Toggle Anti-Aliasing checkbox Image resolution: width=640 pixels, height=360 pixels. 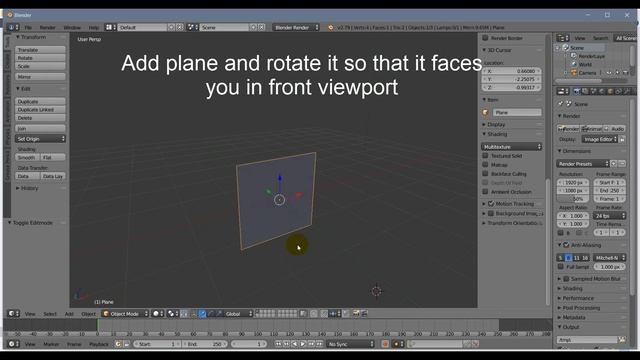[566, 245]
